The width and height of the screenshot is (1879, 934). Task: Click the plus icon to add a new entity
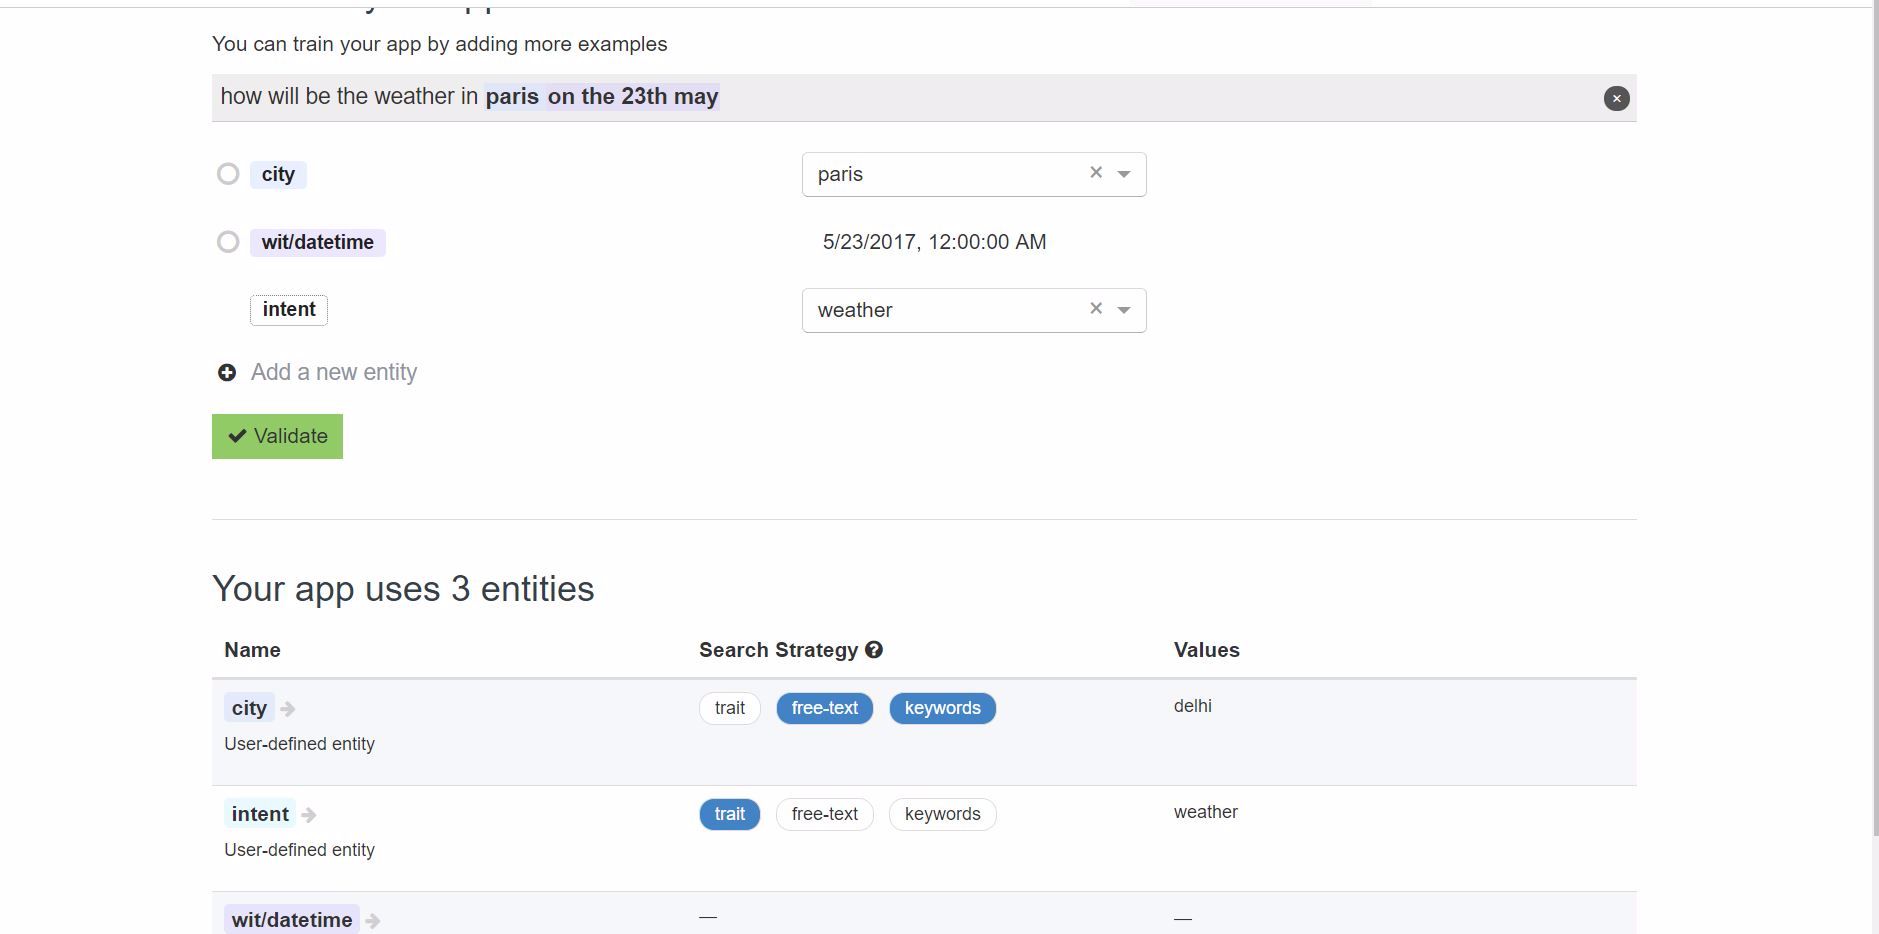coord(227,373)
